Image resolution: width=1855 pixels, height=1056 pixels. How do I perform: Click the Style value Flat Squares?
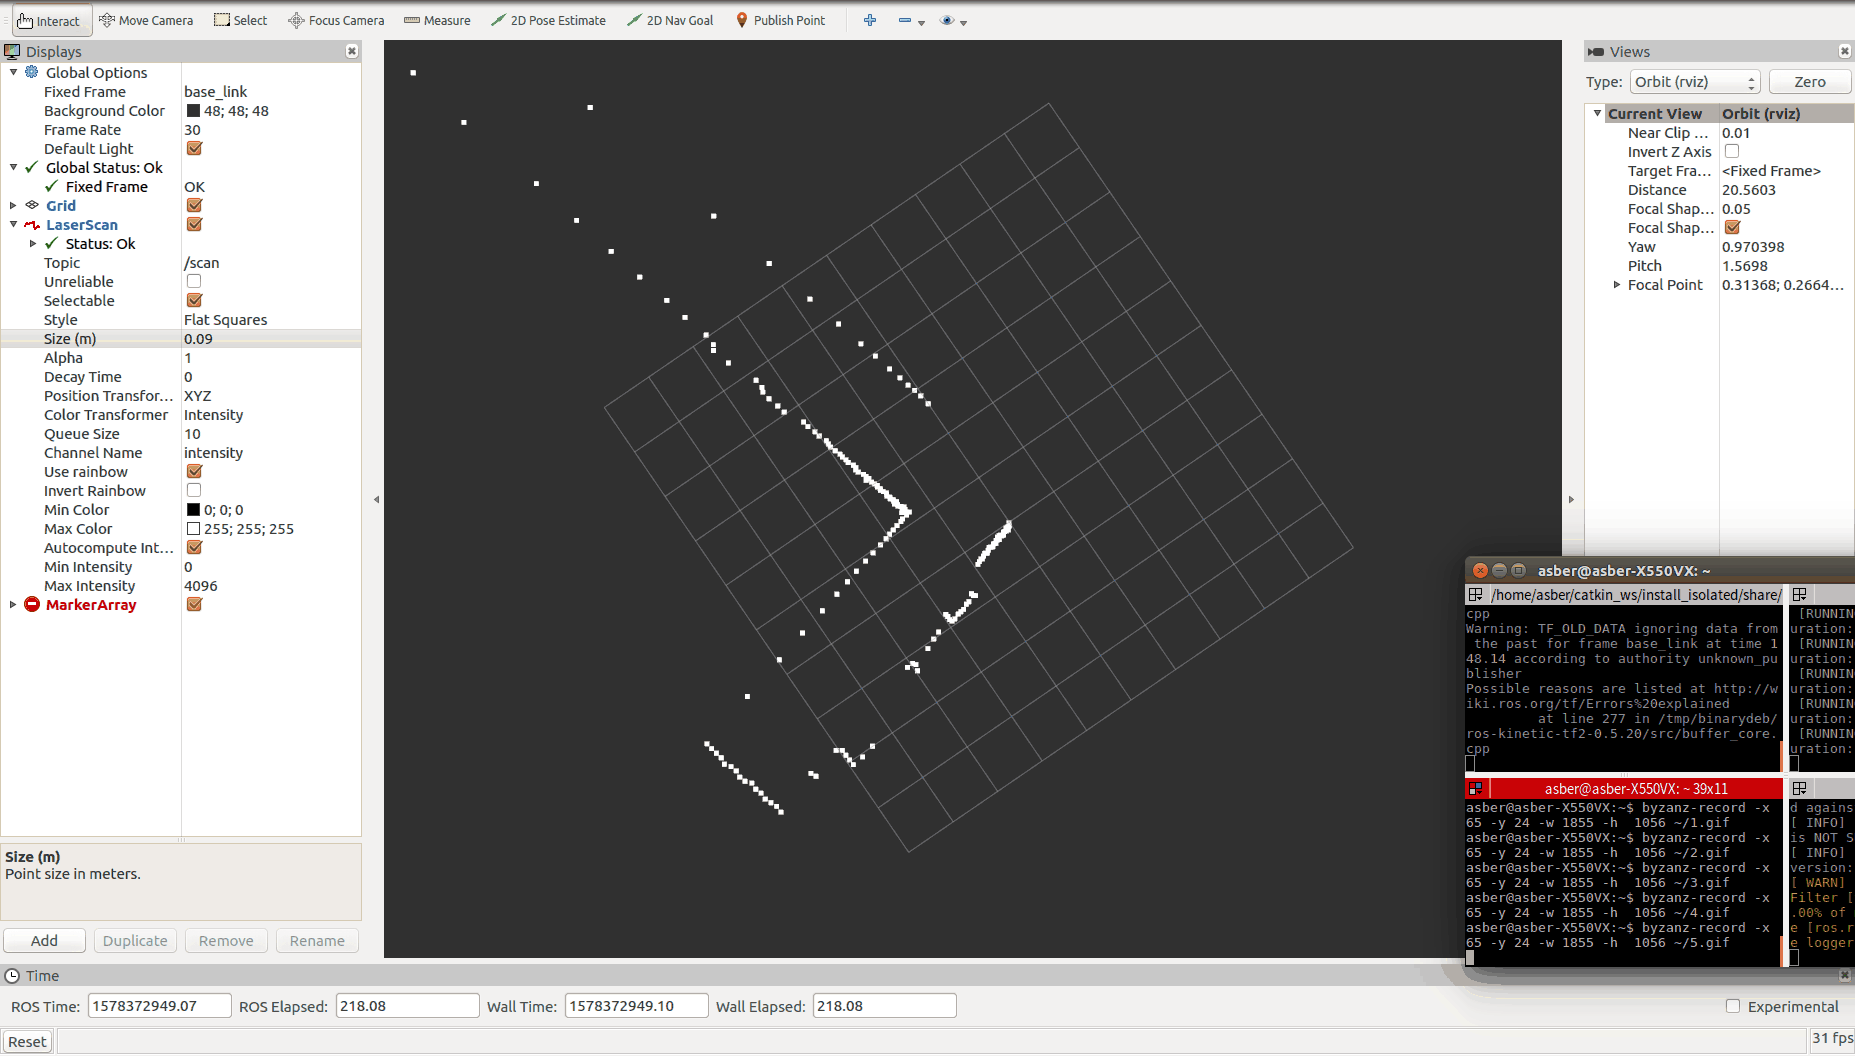(225, 319)
